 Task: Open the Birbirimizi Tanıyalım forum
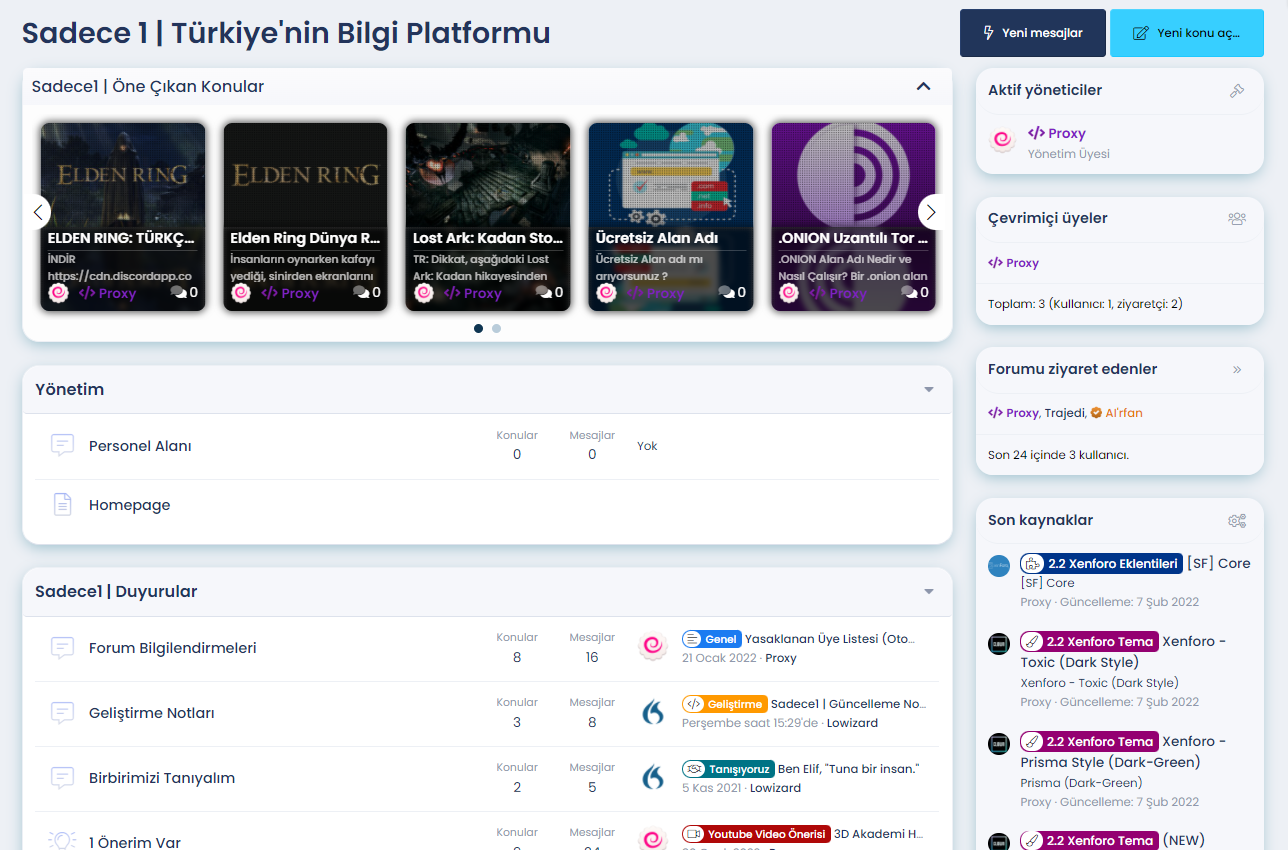tap(162, 778)
